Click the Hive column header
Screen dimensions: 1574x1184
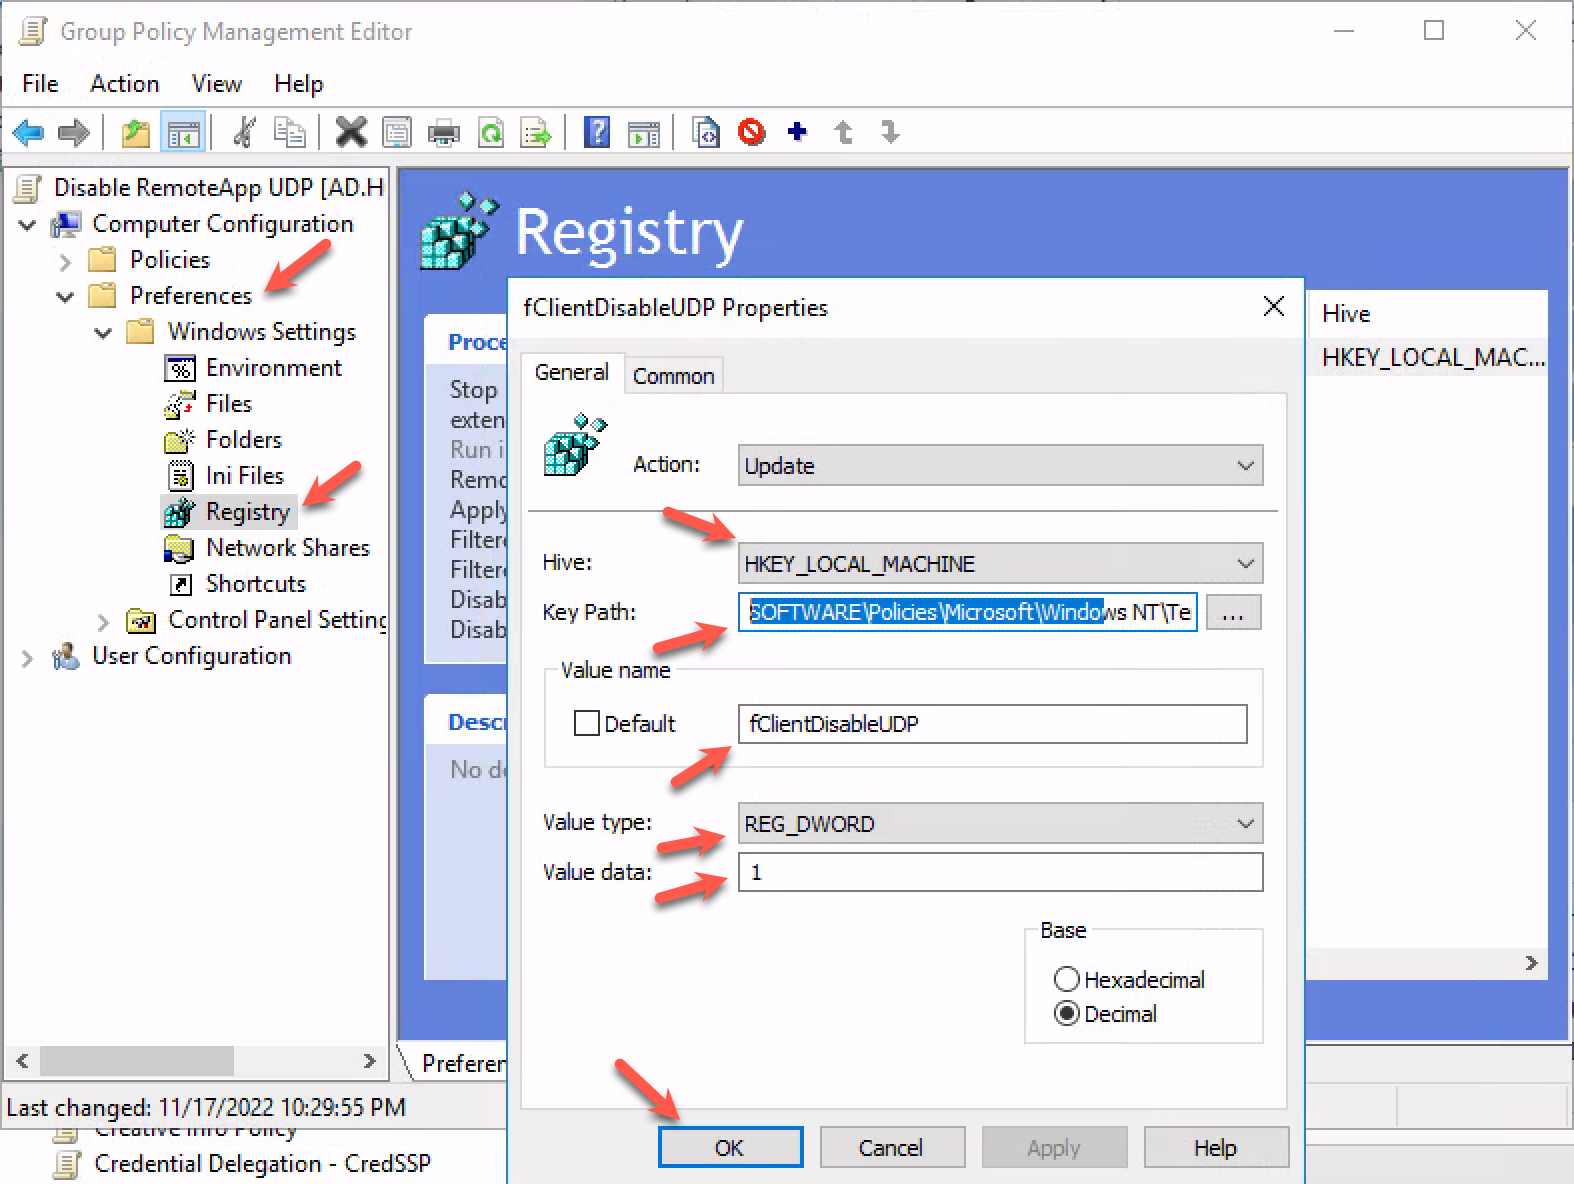(x=1428, y=314)
